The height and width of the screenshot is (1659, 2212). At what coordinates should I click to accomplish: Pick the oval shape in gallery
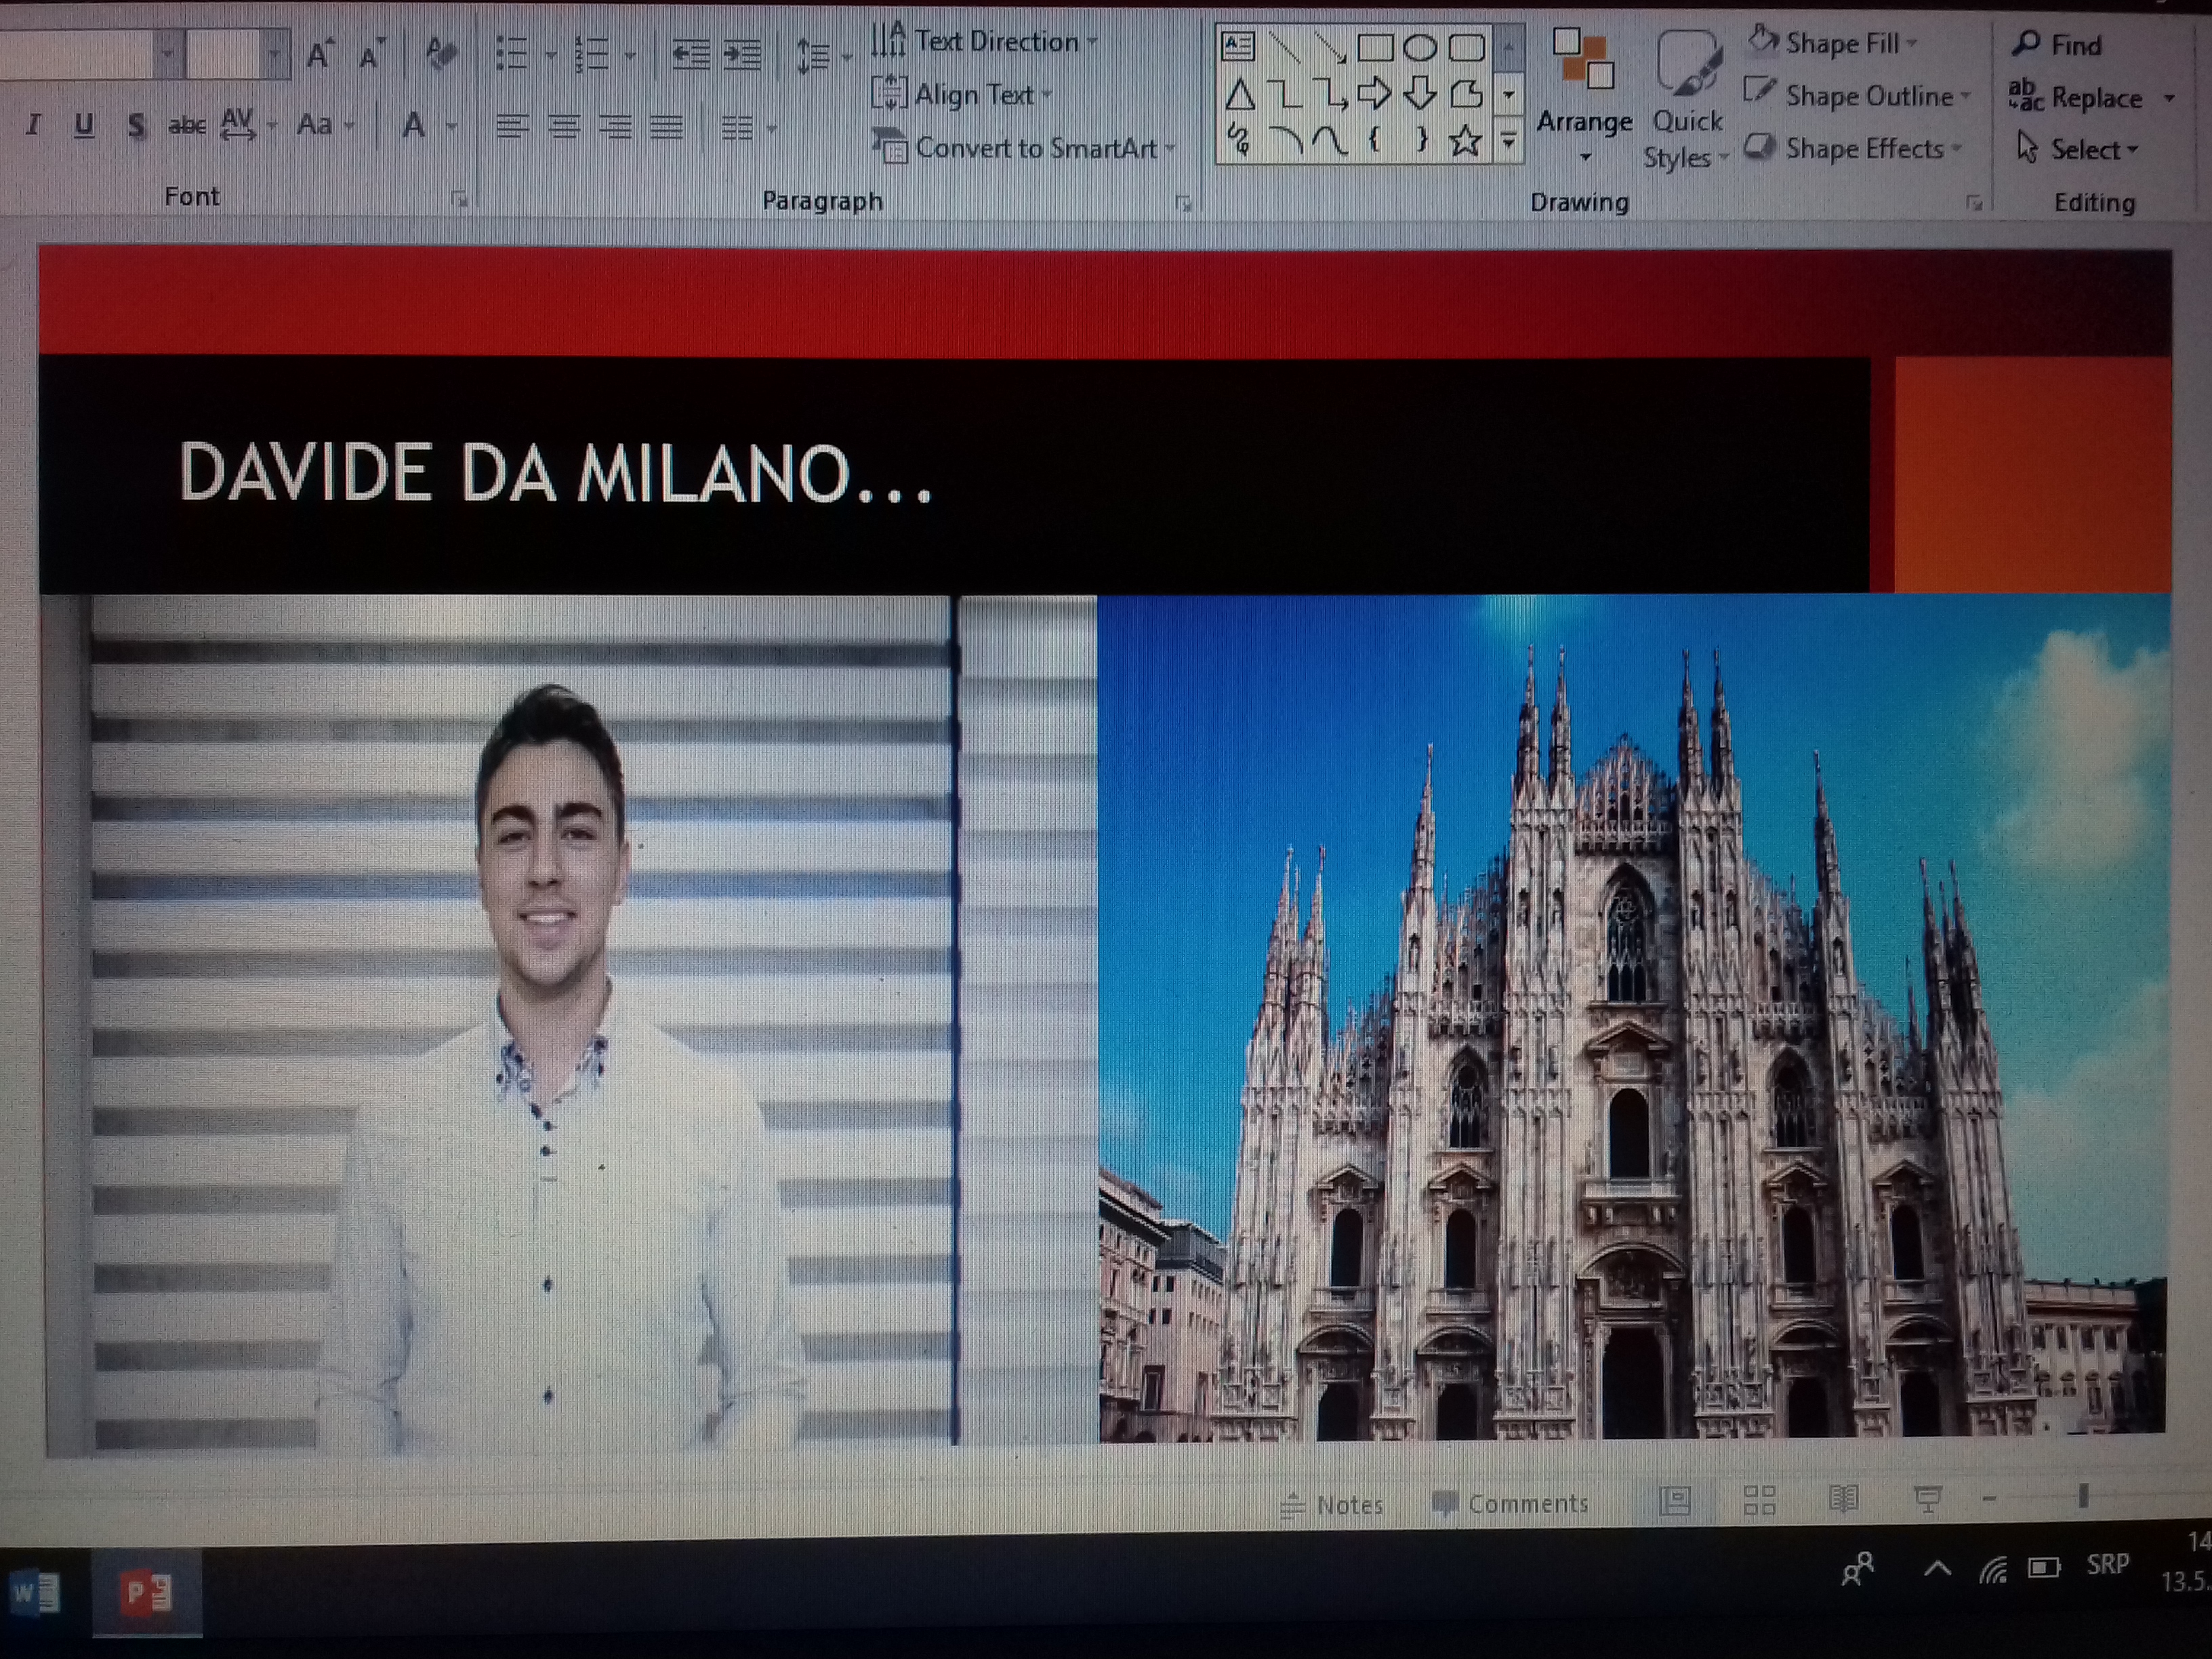point(1420,47)
